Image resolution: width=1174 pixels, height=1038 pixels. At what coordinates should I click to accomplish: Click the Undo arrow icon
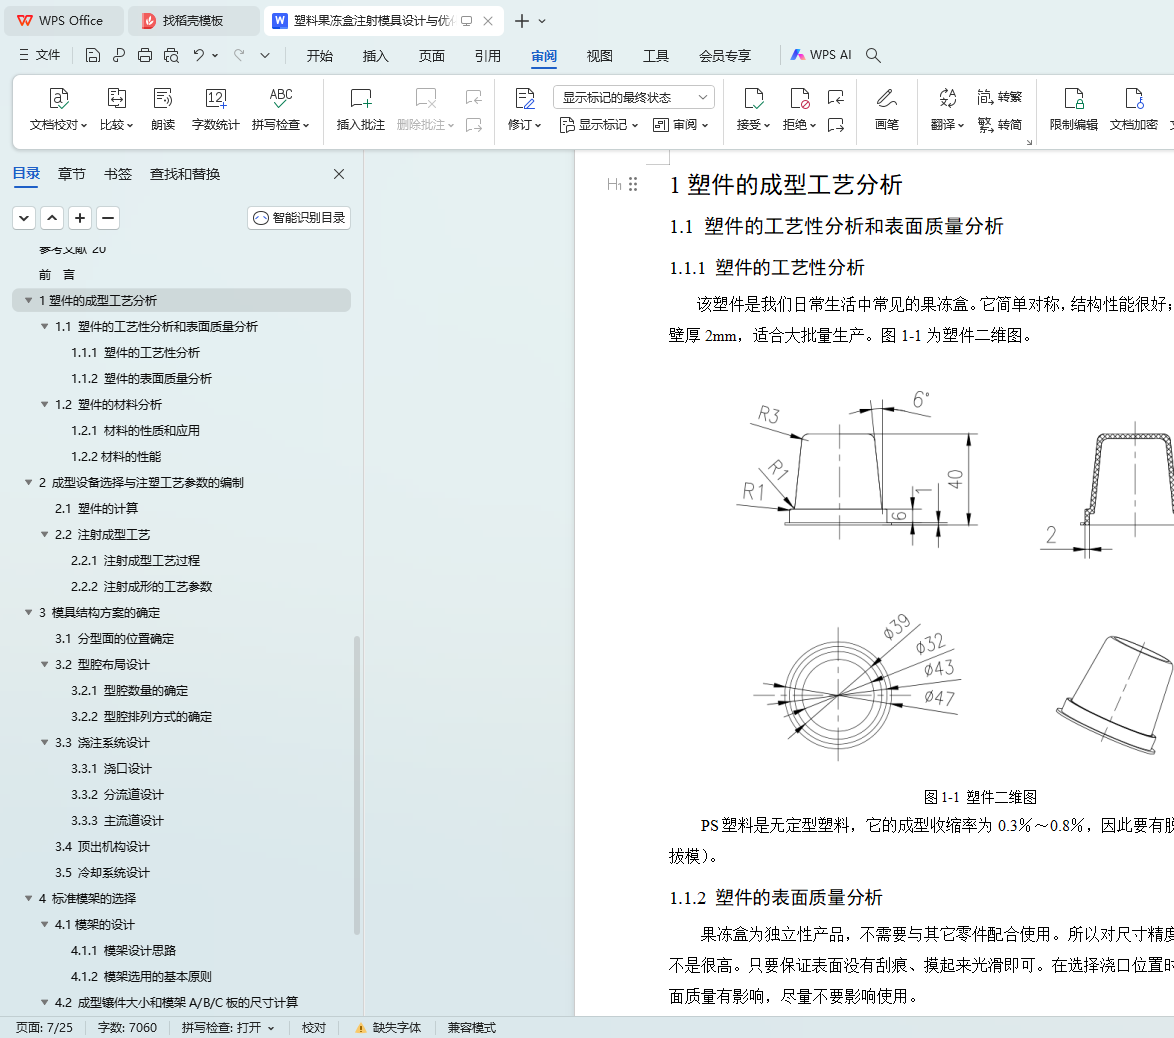pos(198,55)
